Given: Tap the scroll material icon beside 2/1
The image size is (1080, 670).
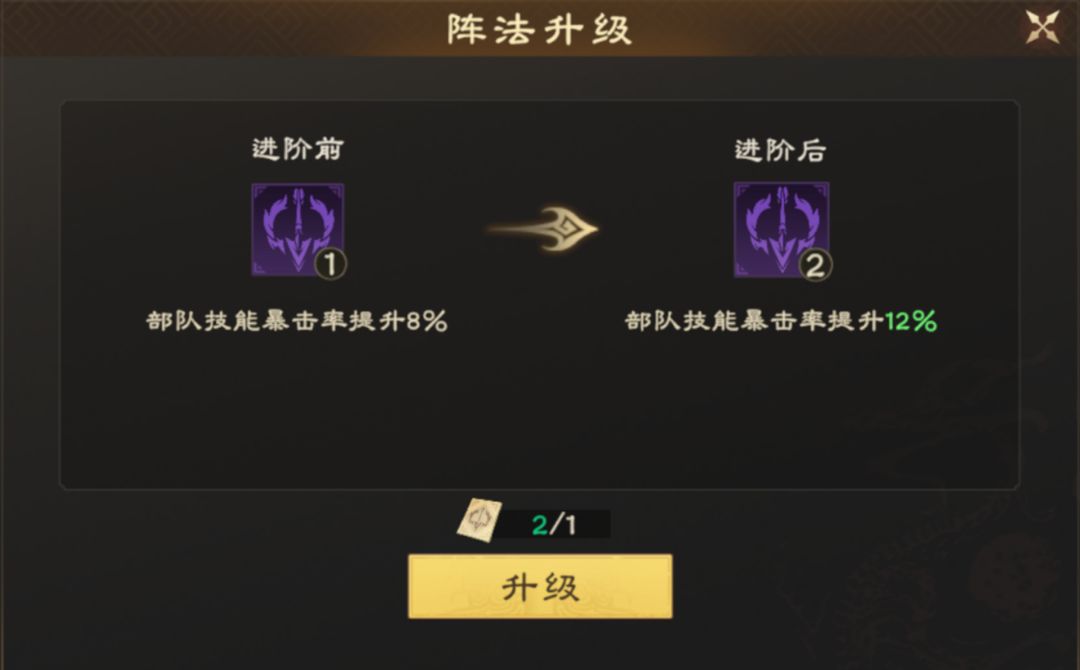Looking at the screenshot, I should point(479,520).
